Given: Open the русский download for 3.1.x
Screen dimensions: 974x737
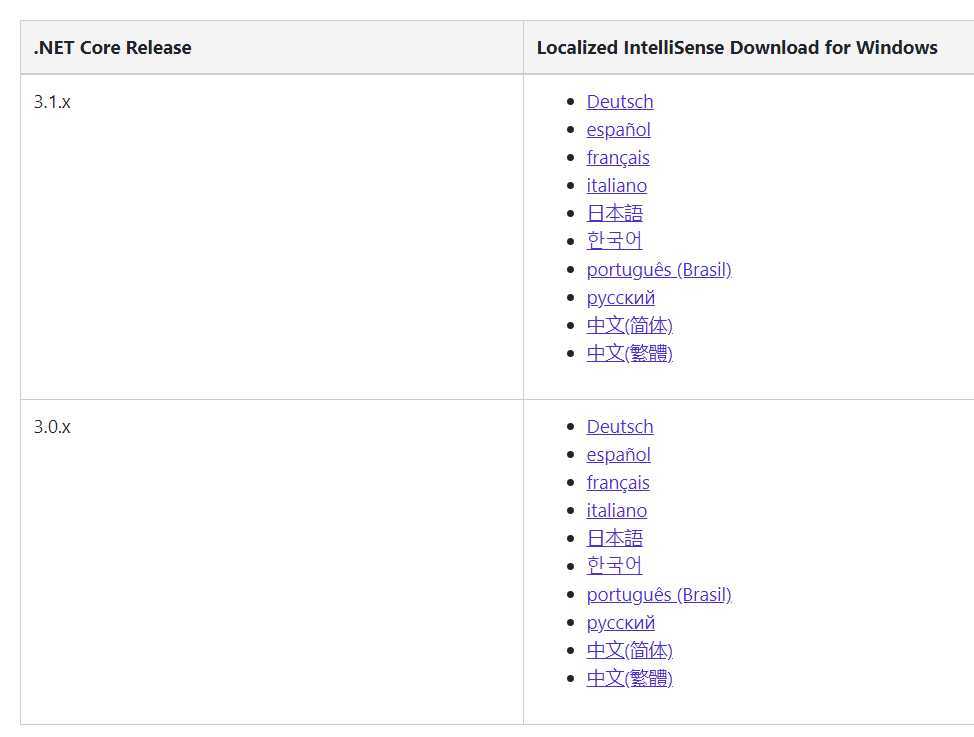Looking at the screenshot, I should point(620,298).
